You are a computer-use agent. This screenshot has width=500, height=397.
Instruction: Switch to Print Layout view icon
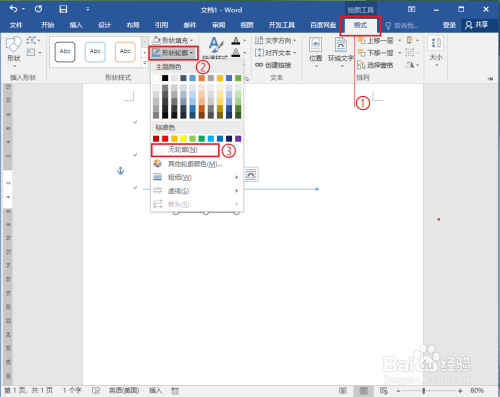click(x=364, y=390)
